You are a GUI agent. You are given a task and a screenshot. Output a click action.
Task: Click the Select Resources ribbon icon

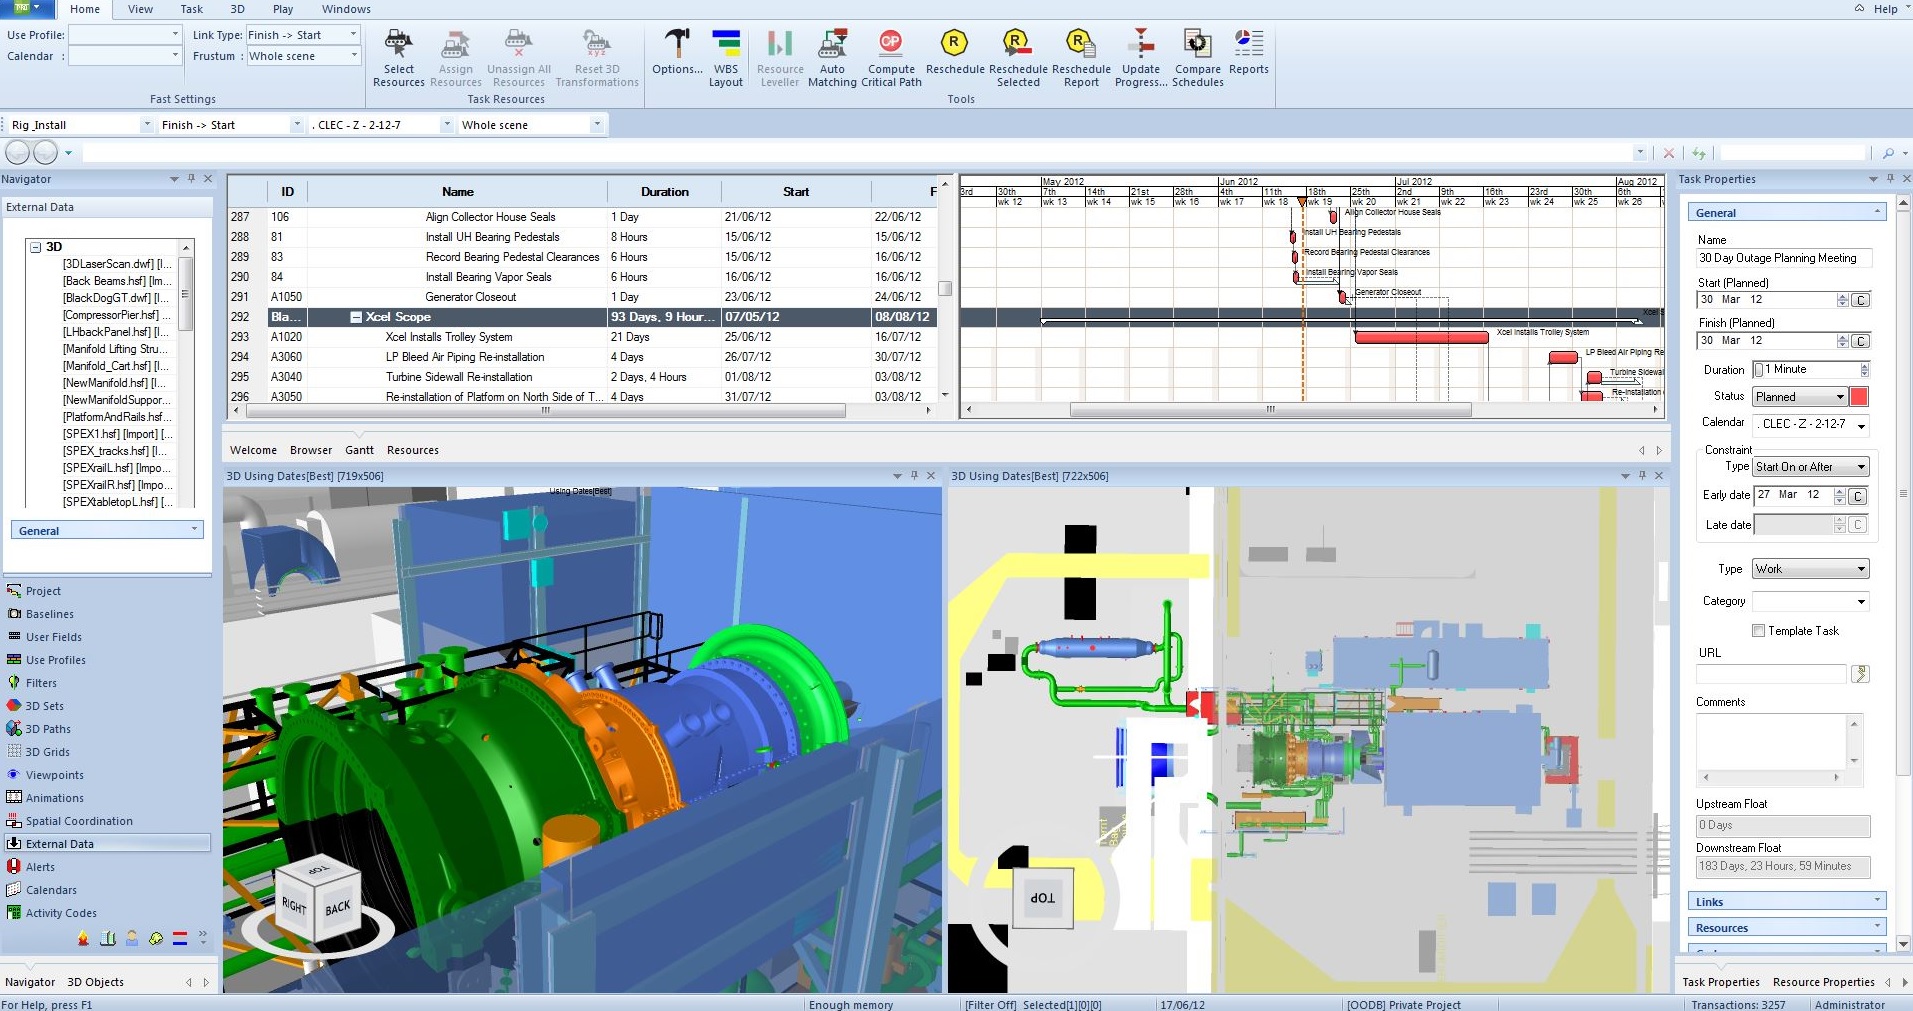398,58
